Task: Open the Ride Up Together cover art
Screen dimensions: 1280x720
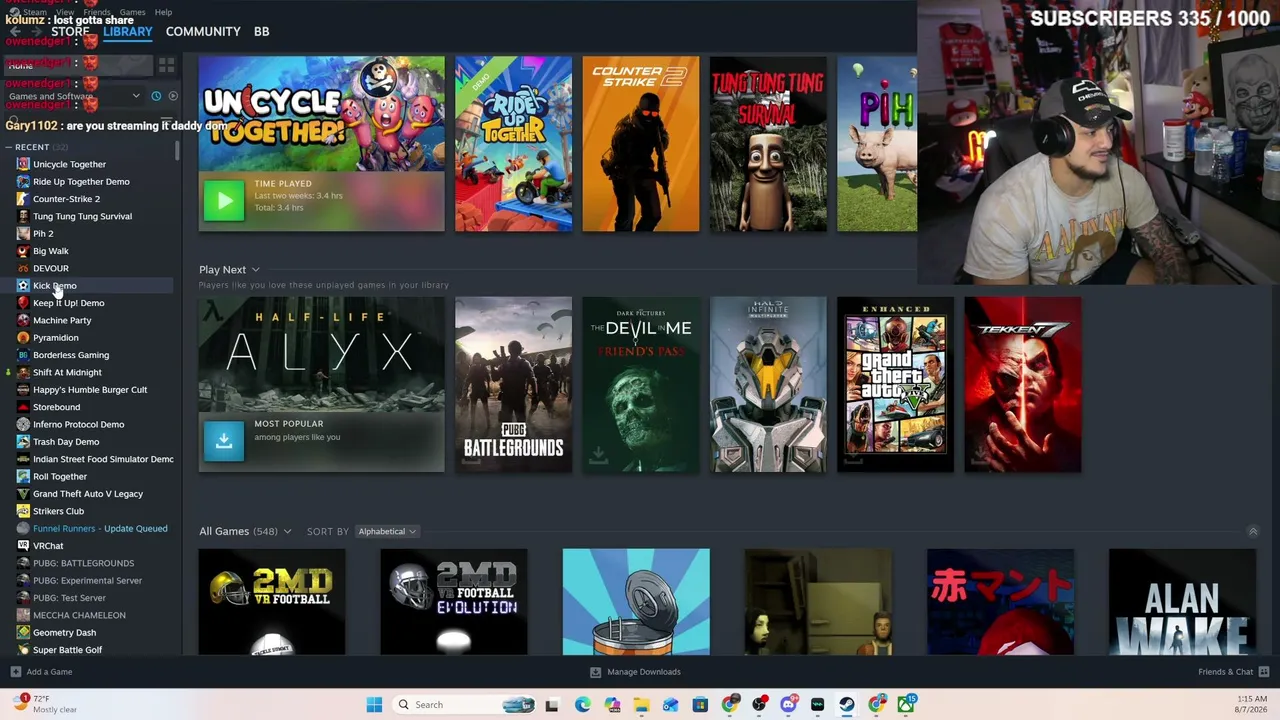Action: pos(513,144)
